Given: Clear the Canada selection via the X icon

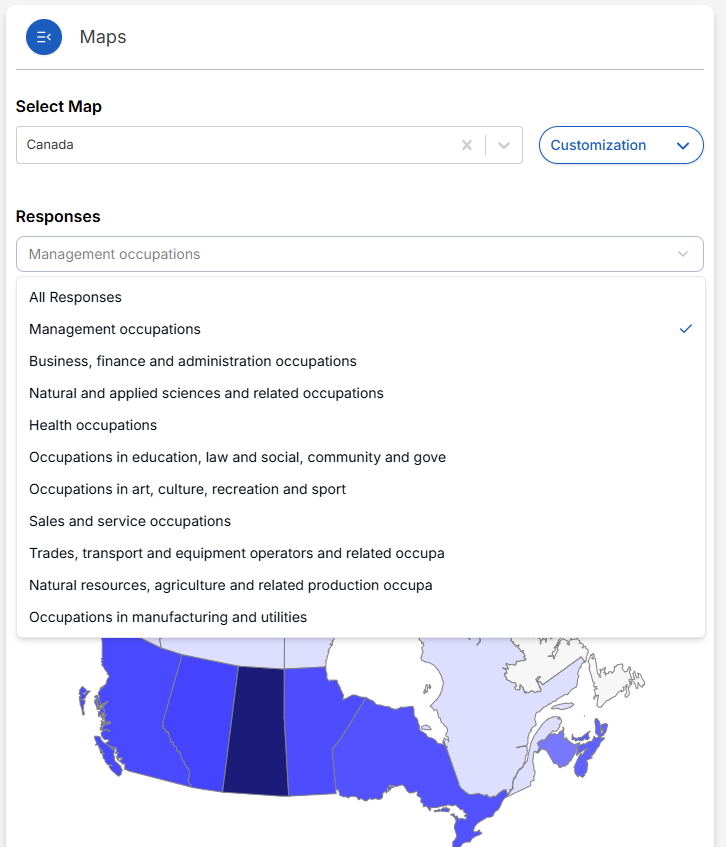Looking at the screenshot, I should pos(467,145).
